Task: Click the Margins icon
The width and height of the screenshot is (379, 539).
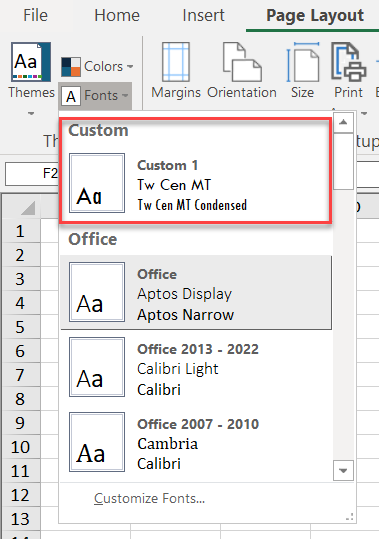Action: pyautogui.click(x=176, y=62)
